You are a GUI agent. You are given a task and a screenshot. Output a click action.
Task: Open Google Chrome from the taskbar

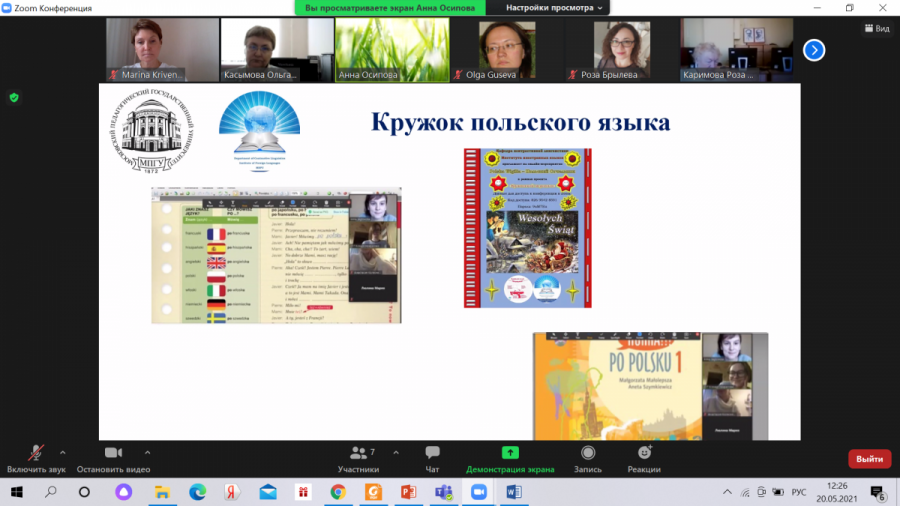coord(338,492)
